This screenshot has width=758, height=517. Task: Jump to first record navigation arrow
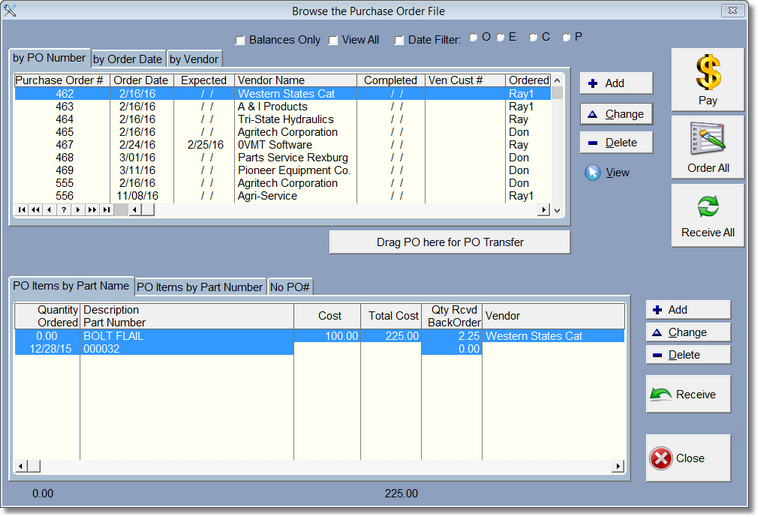point(21,210)
